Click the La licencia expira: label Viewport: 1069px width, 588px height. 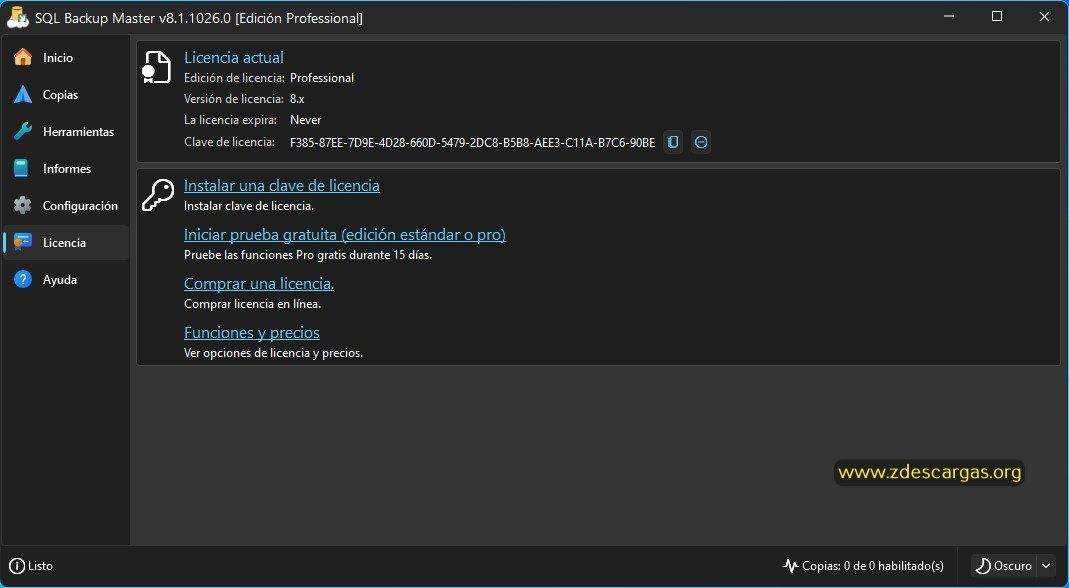pyautogui.click(x=230, y=119)
